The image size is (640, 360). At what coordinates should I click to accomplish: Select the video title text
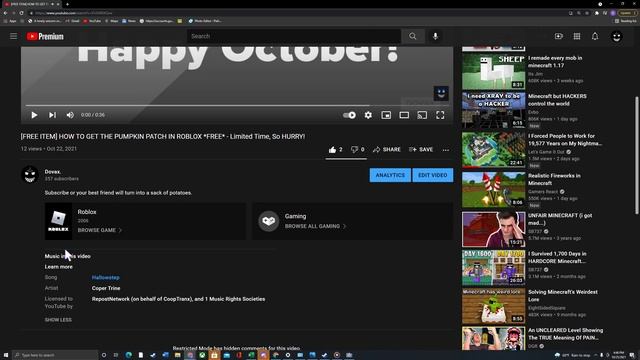click(x=163, y=136)
